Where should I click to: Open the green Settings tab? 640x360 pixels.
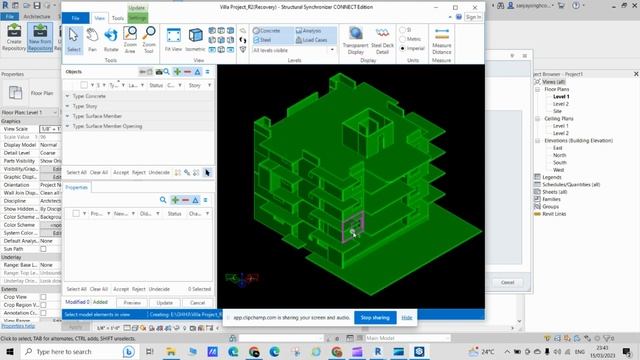[x=138, y=18]
